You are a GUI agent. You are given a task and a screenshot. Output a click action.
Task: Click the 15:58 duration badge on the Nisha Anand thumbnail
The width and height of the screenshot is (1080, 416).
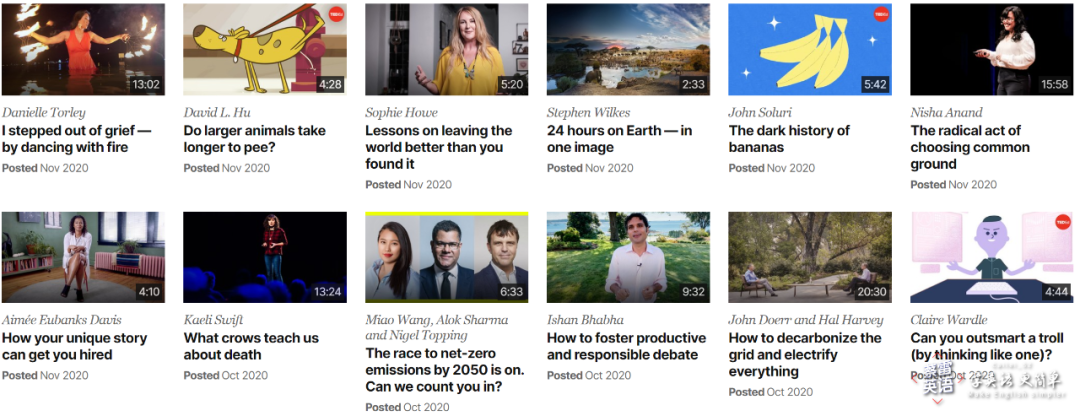(x=1055, y=85)
